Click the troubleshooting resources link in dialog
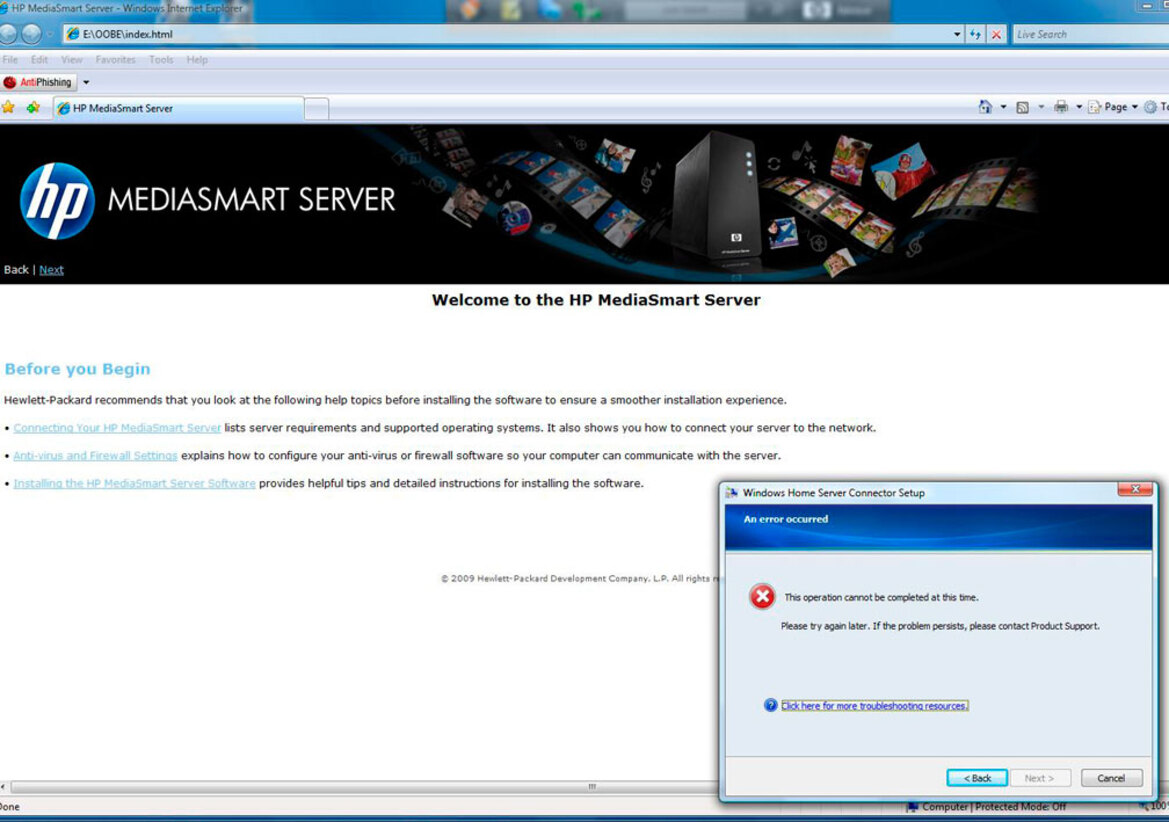 [875, 706]
